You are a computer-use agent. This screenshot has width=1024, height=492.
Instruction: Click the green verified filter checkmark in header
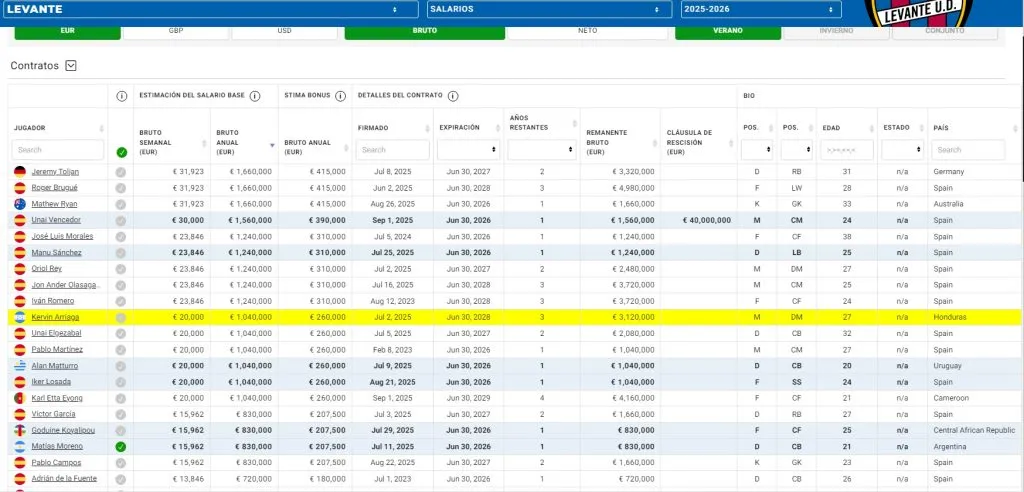tap(121, 152)
